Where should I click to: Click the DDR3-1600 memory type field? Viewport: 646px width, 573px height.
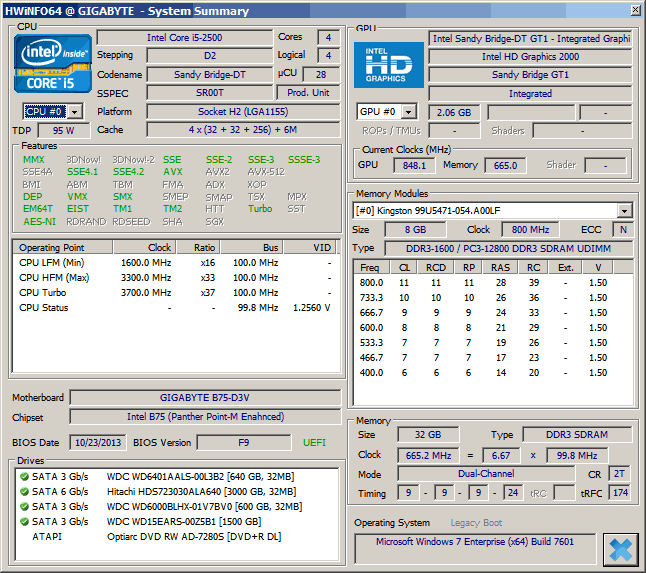pyautogui.click(x=508, y=248)
